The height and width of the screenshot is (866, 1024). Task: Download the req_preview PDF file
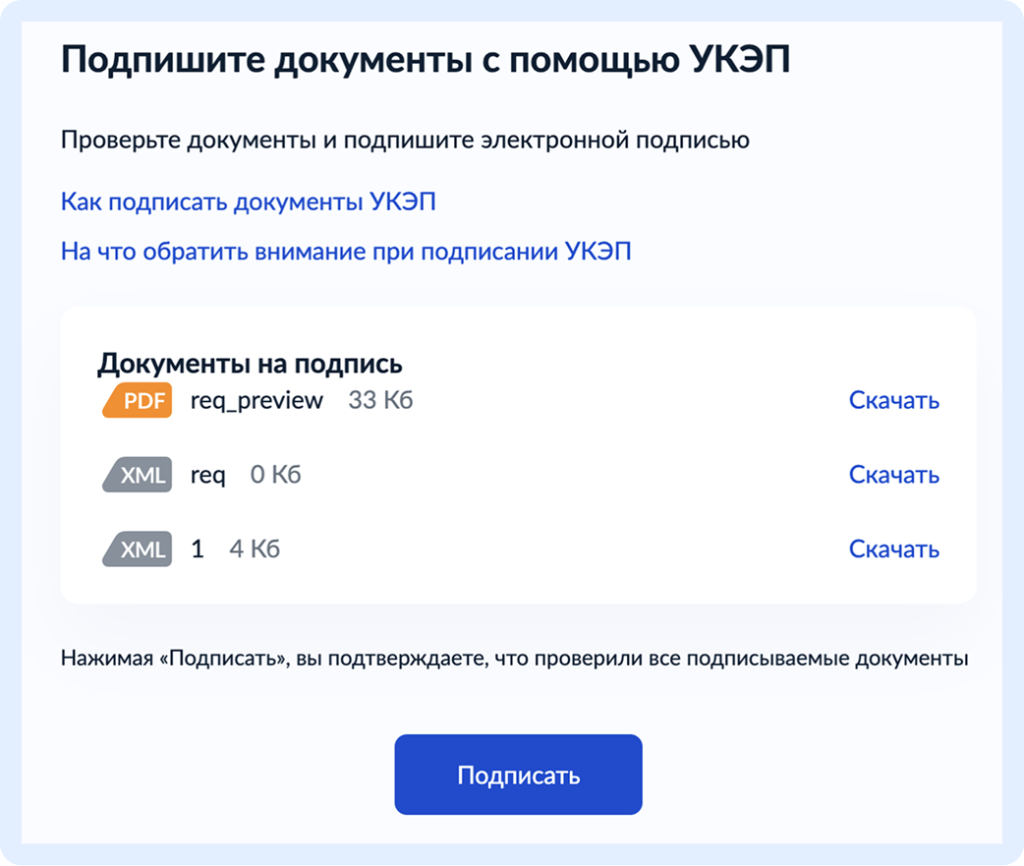893,400
